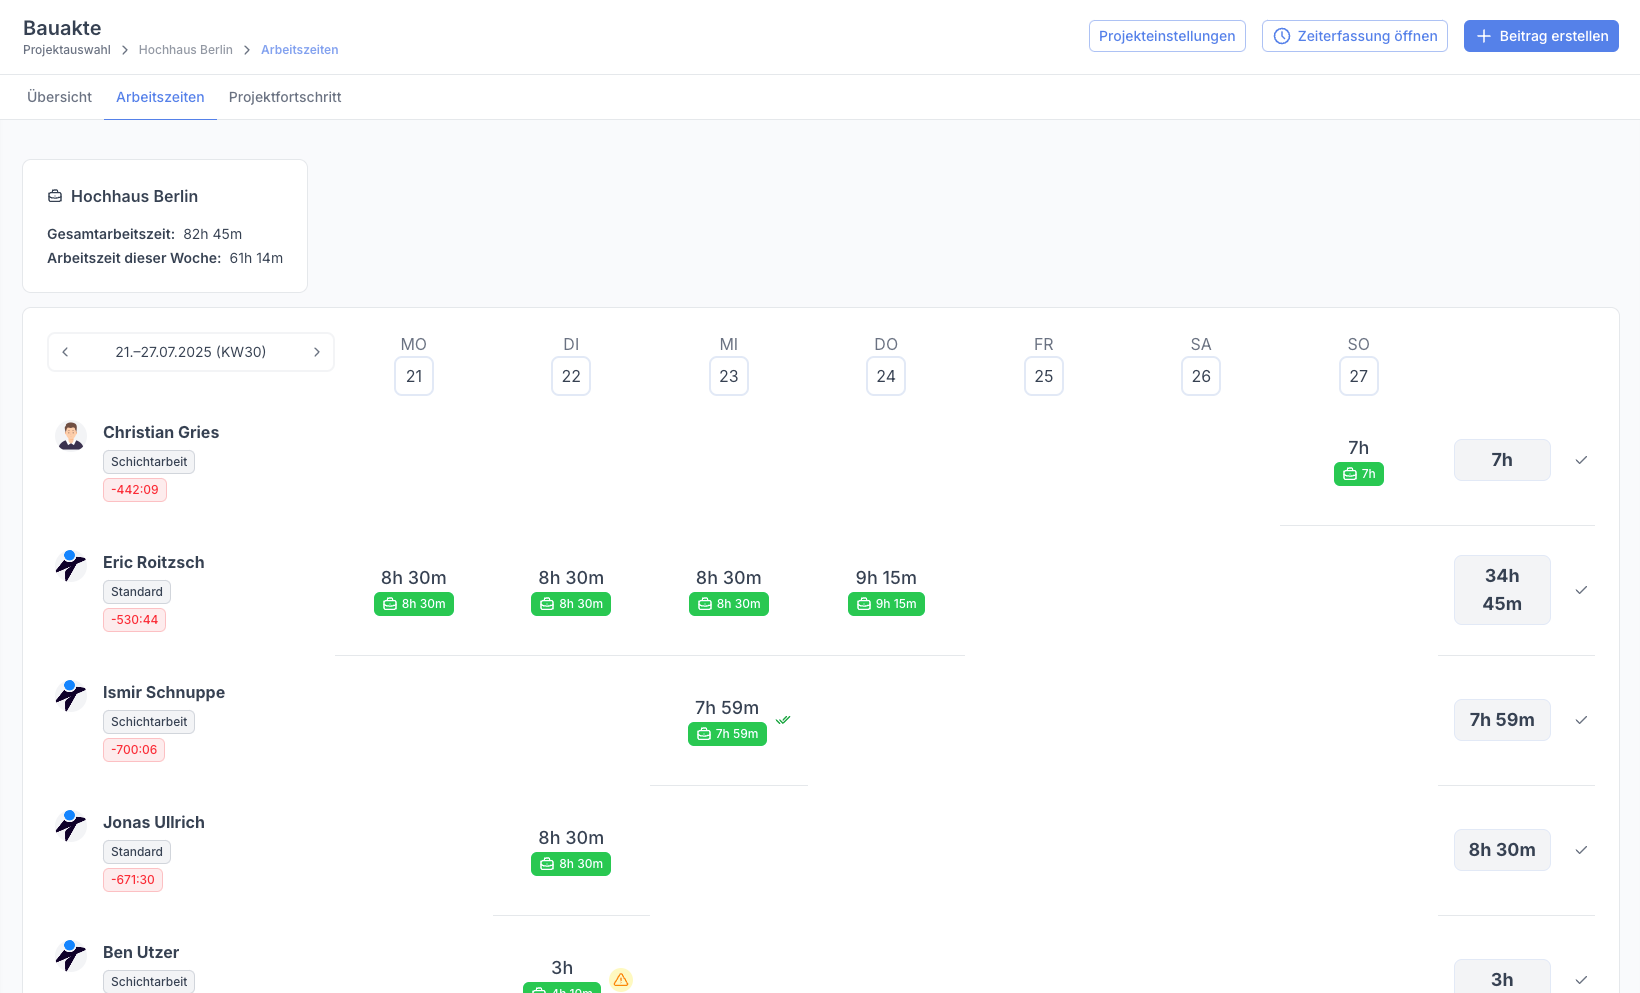Click week range 21.–27.07.2025 (KW30)
Viewport: 1640px width, 993px height.
point(191,352)
